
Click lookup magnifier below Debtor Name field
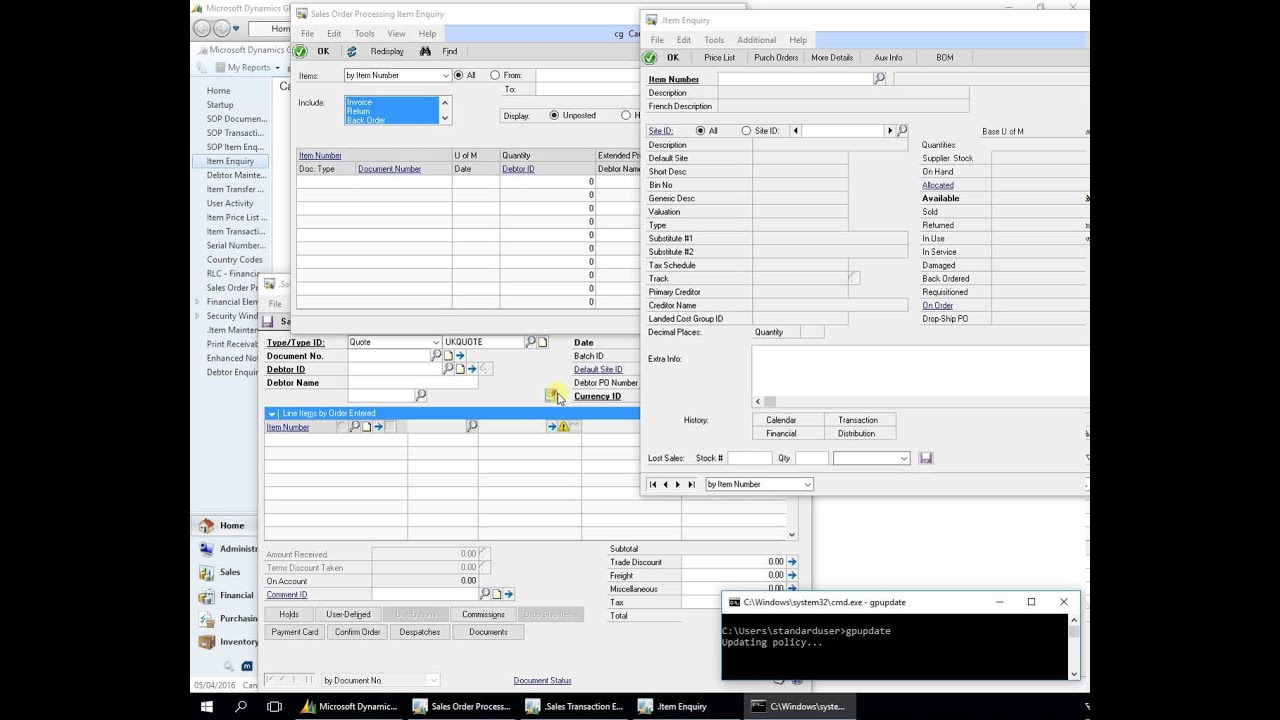(421, 396)
